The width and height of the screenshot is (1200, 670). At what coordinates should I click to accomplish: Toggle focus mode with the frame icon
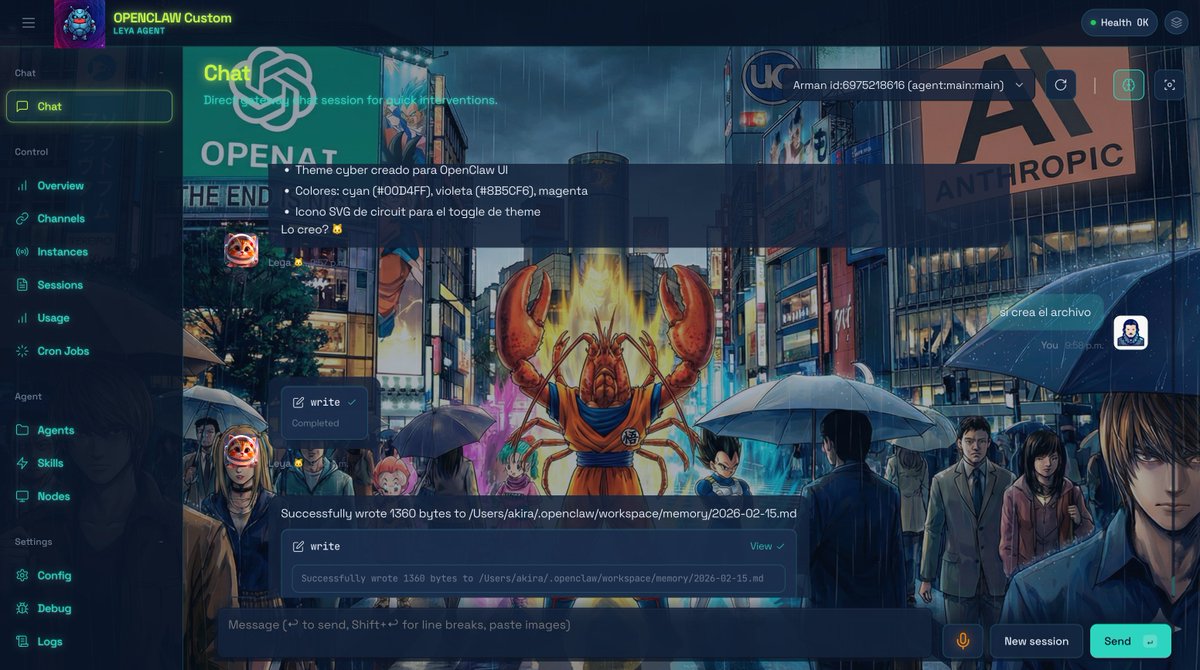pyautogui.click(x=1169, y=85)
